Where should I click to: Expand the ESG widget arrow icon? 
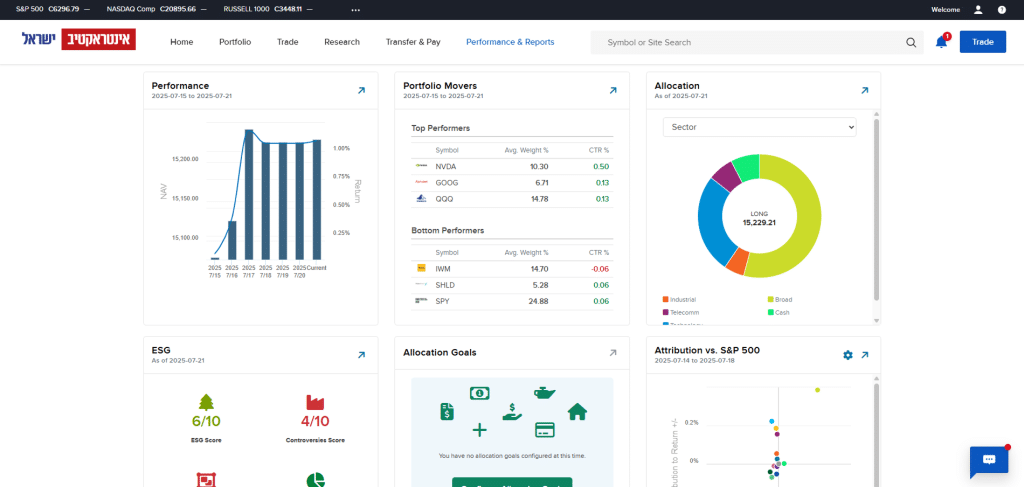point(361,355)
